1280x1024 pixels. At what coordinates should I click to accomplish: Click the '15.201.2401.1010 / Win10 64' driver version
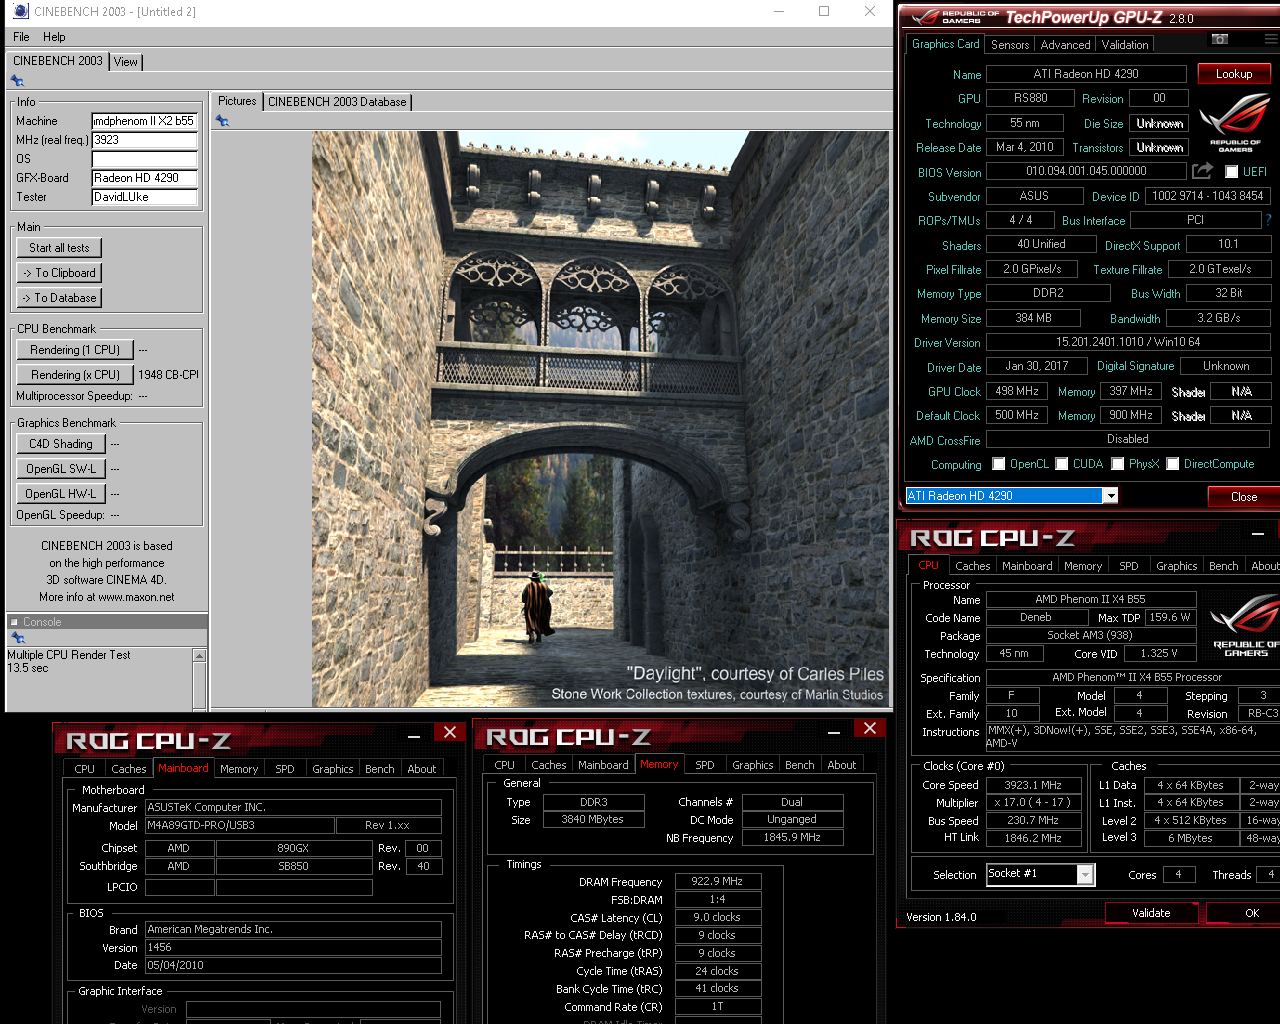pos(1127,342)
